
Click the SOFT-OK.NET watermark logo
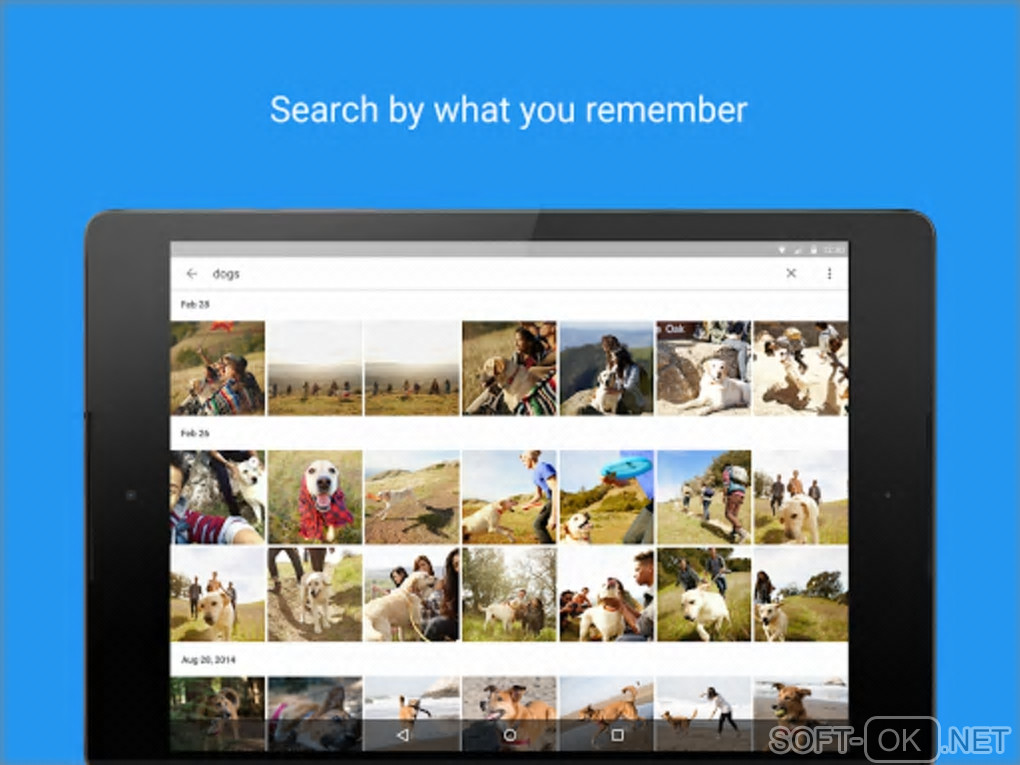pyautogui.click(x=889, y=740)
